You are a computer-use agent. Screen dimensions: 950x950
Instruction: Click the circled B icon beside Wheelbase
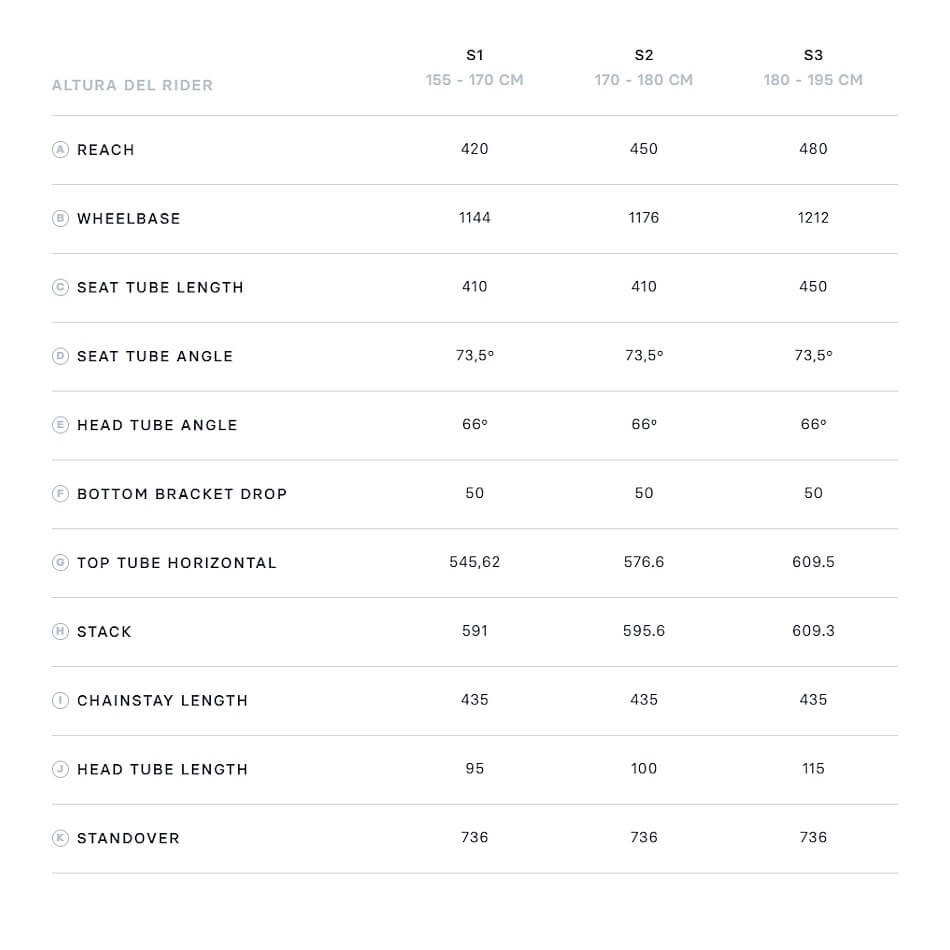tap(60, 219)
